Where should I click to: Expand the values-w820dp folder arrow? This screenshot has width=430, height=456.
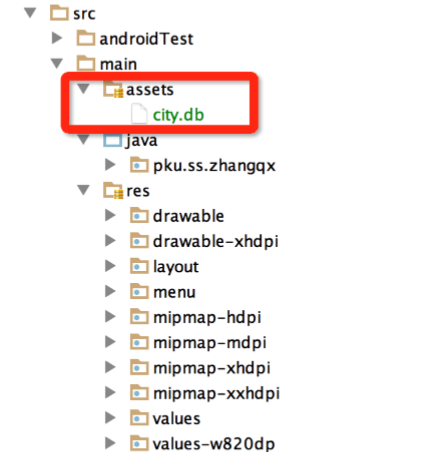click(110, 443)
